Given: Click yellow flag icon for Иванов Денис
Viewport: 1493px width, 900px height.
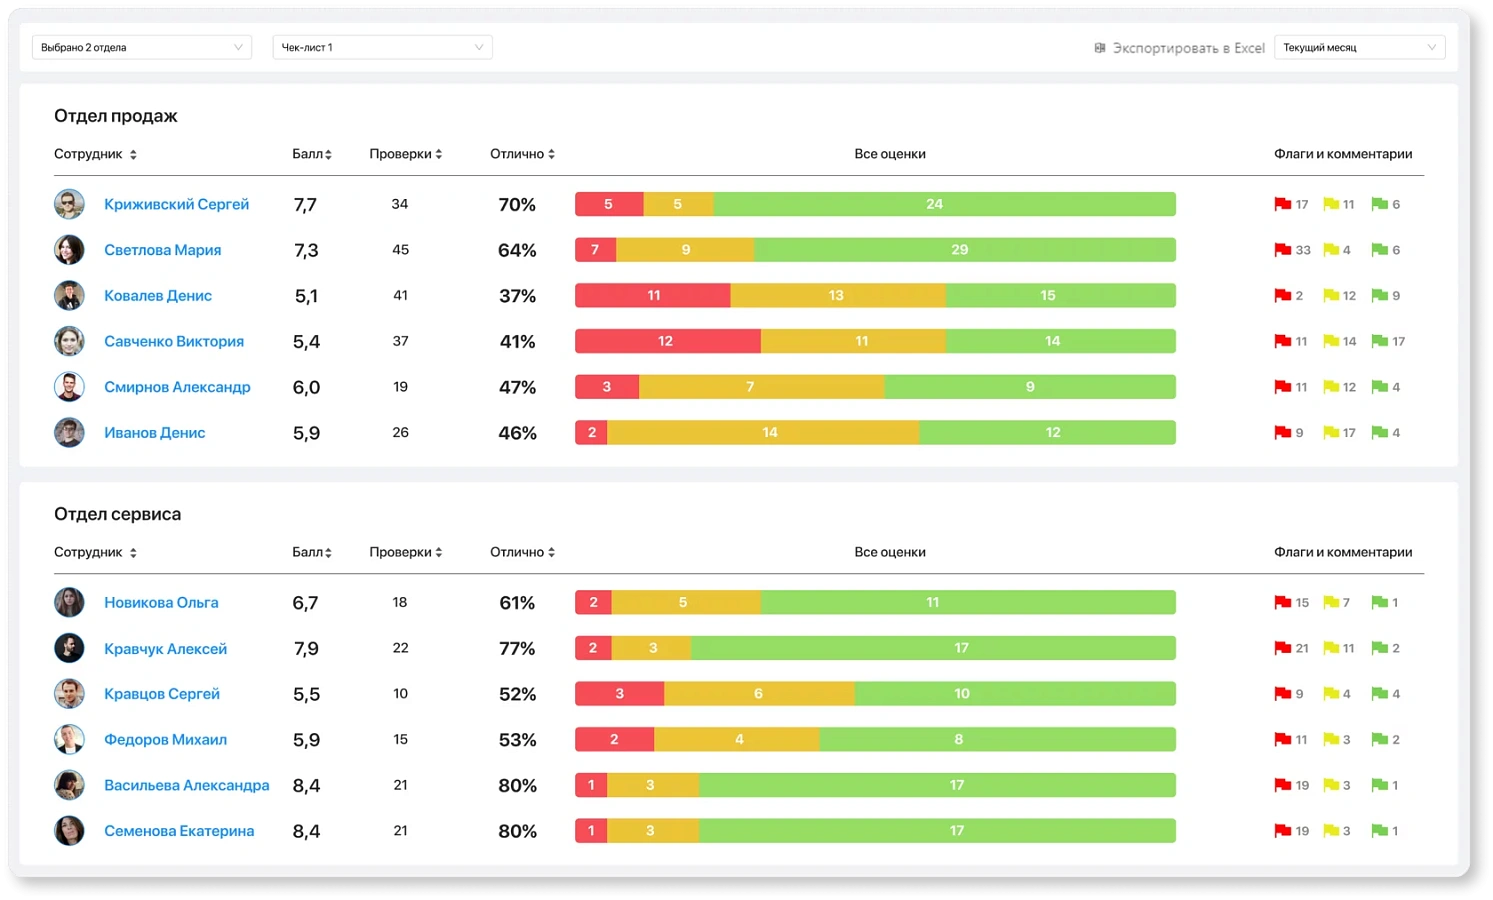Looking at the screenshot, I should [1331, 433].
